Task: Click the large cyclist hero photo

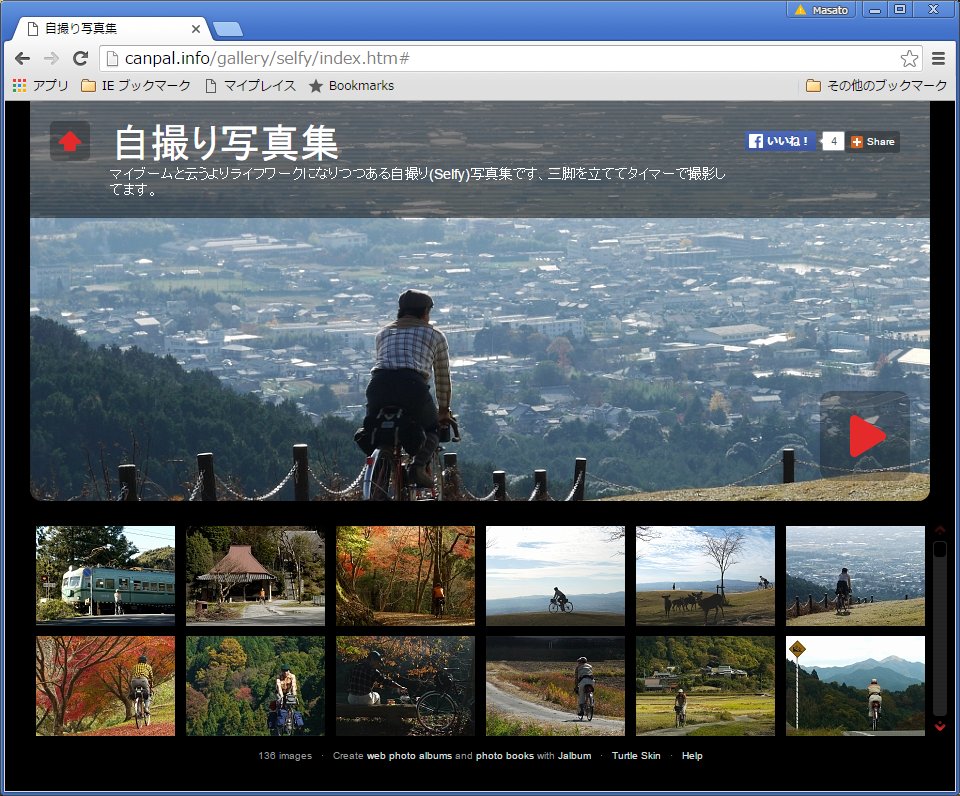Action: tap(480, 359)
